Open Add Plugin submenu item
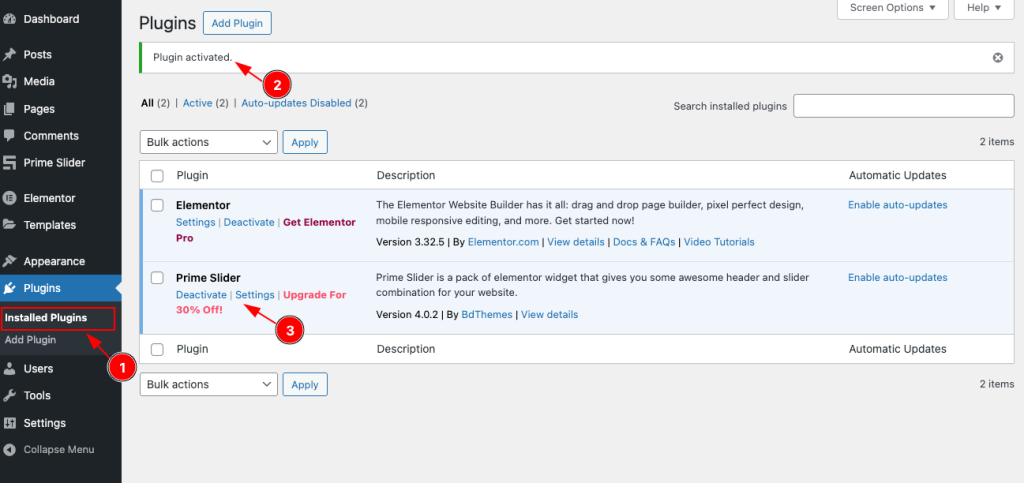The height and width of the screenshot is (483, 1024). click(30, 340)
